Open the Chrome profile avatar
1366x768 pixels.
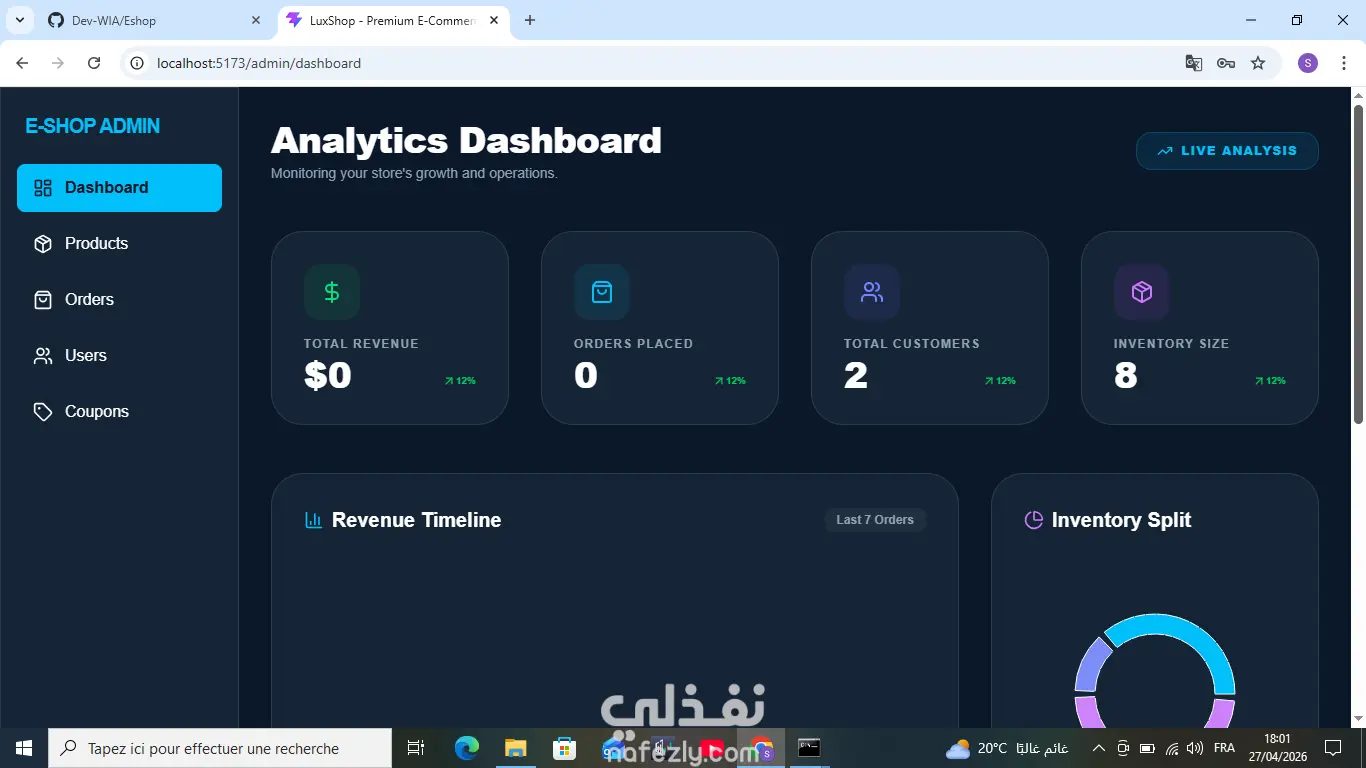(x=1308, y=63)
